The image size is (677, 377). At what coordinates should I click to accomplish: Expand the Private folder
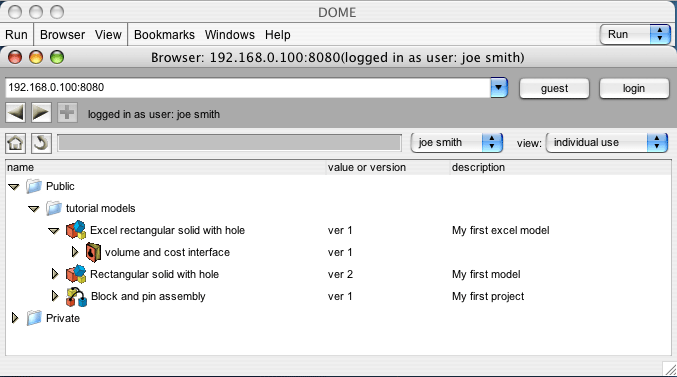[x=15, y=318]
